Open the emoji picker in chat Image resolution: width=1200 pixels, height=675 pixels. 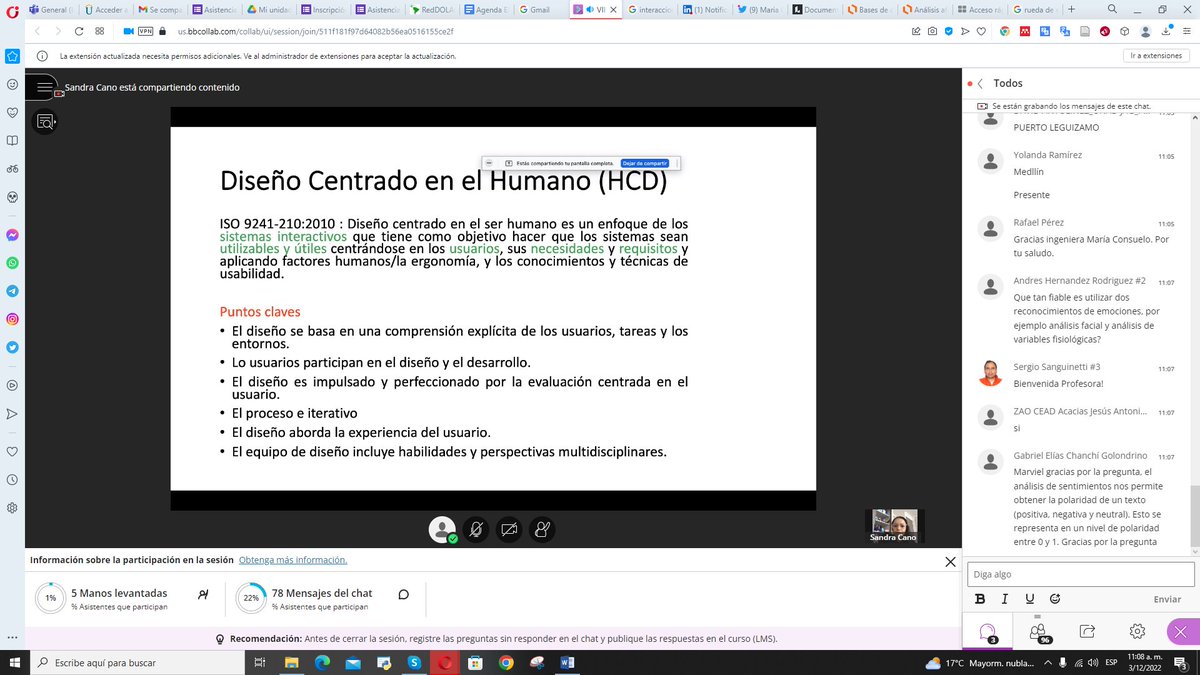click(1055, 599)
